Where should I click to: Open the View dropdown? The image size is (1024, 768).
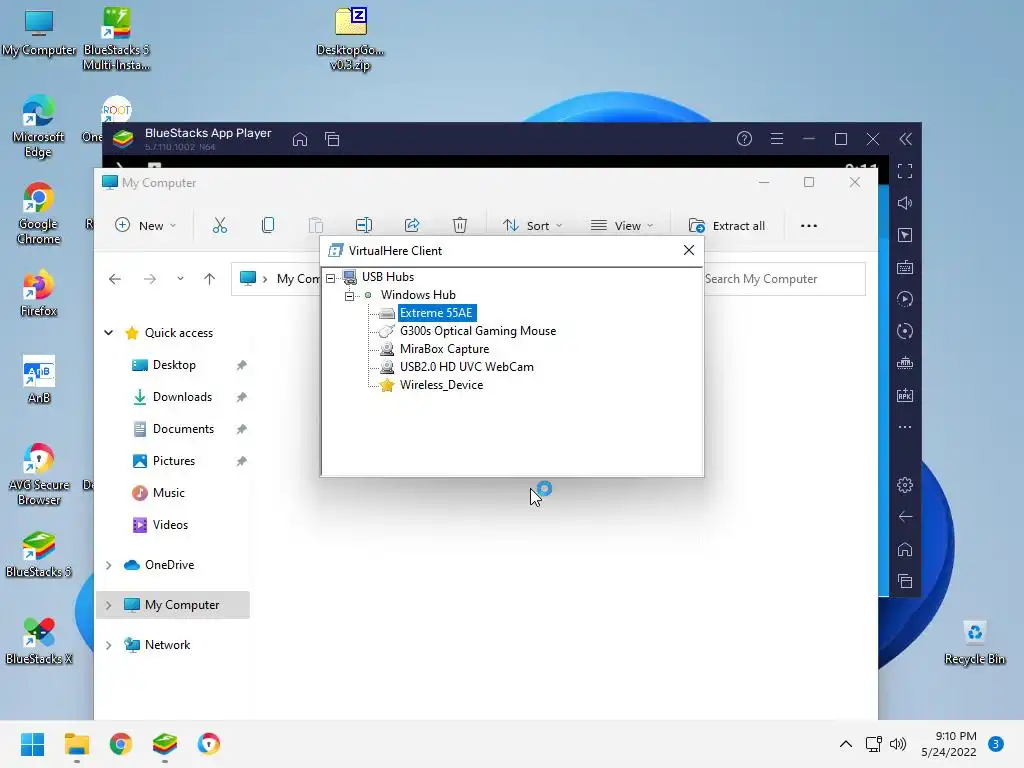coord(622,225)
